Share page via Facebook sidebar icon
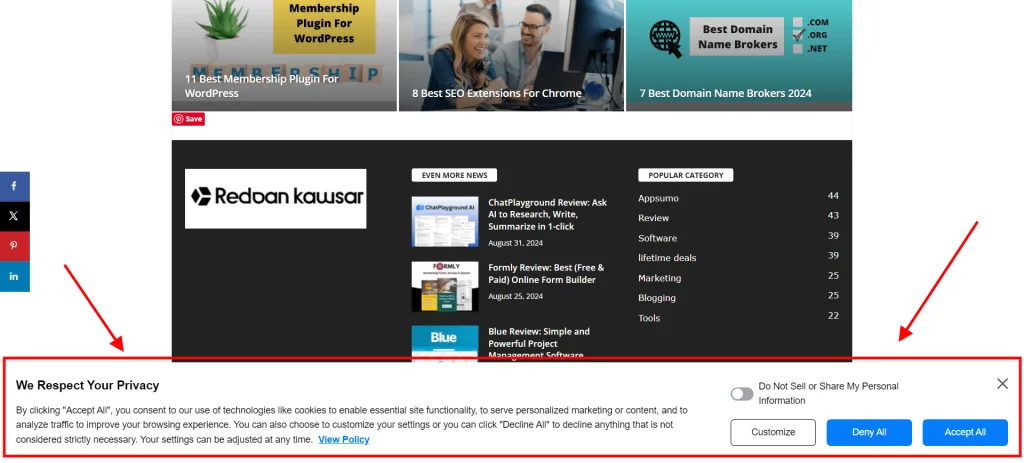1024x463 pixels. (x=14, y=187)
